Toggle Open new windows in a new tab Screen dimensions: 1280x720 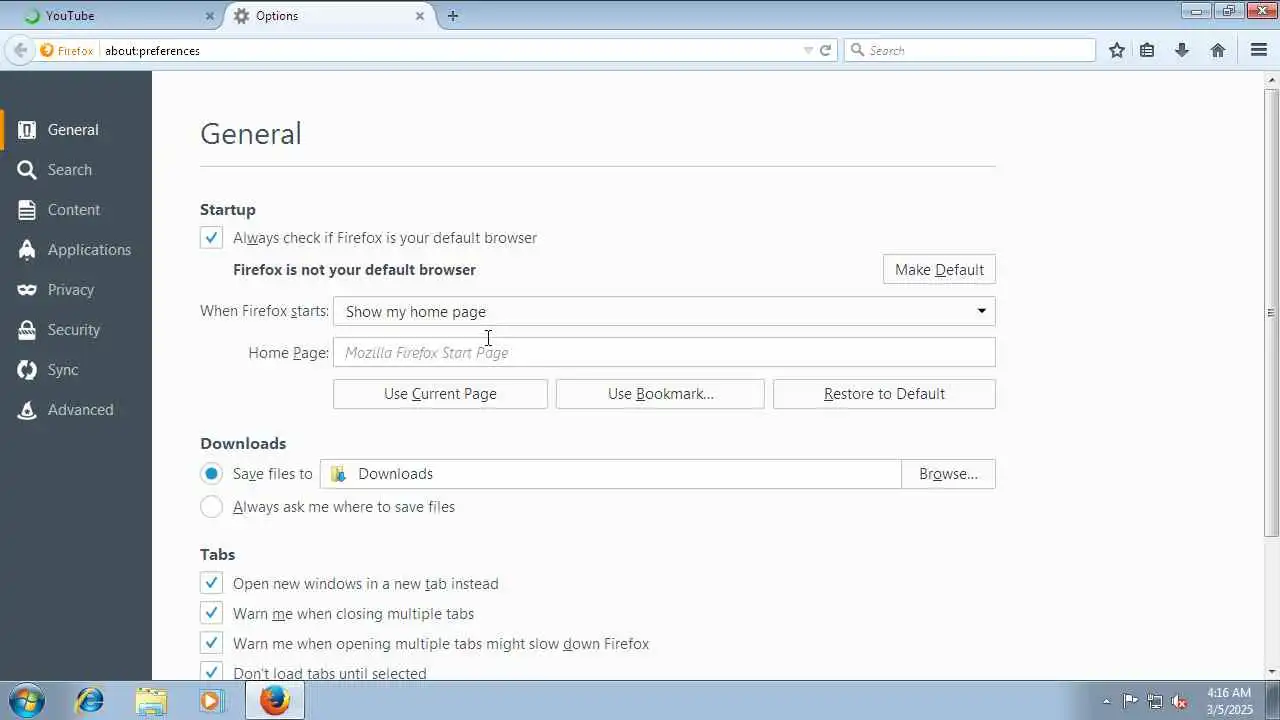[x=211, y=584]
